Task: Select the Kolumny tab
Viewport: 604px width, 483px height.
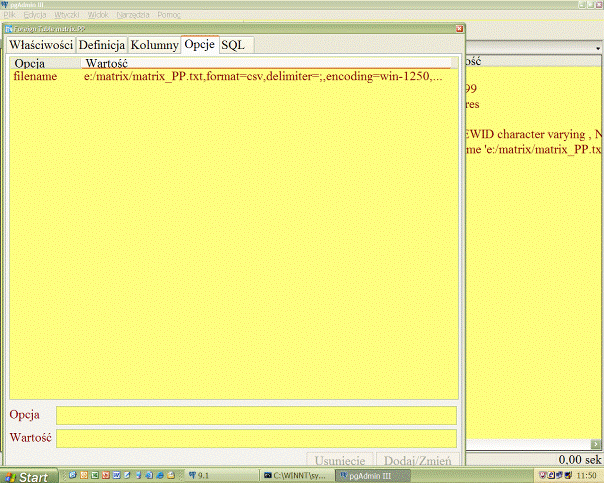Action: tap(154, 45)
